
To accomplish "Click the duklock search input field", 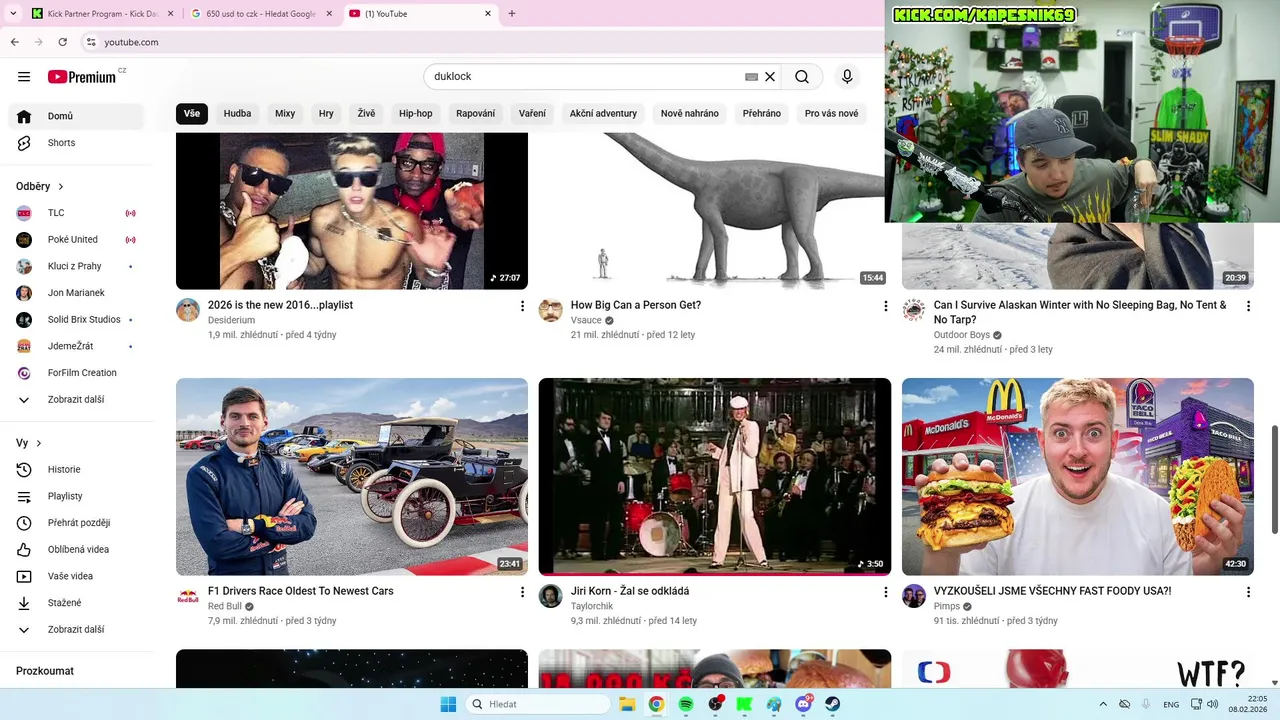I will tap(585, 77).
